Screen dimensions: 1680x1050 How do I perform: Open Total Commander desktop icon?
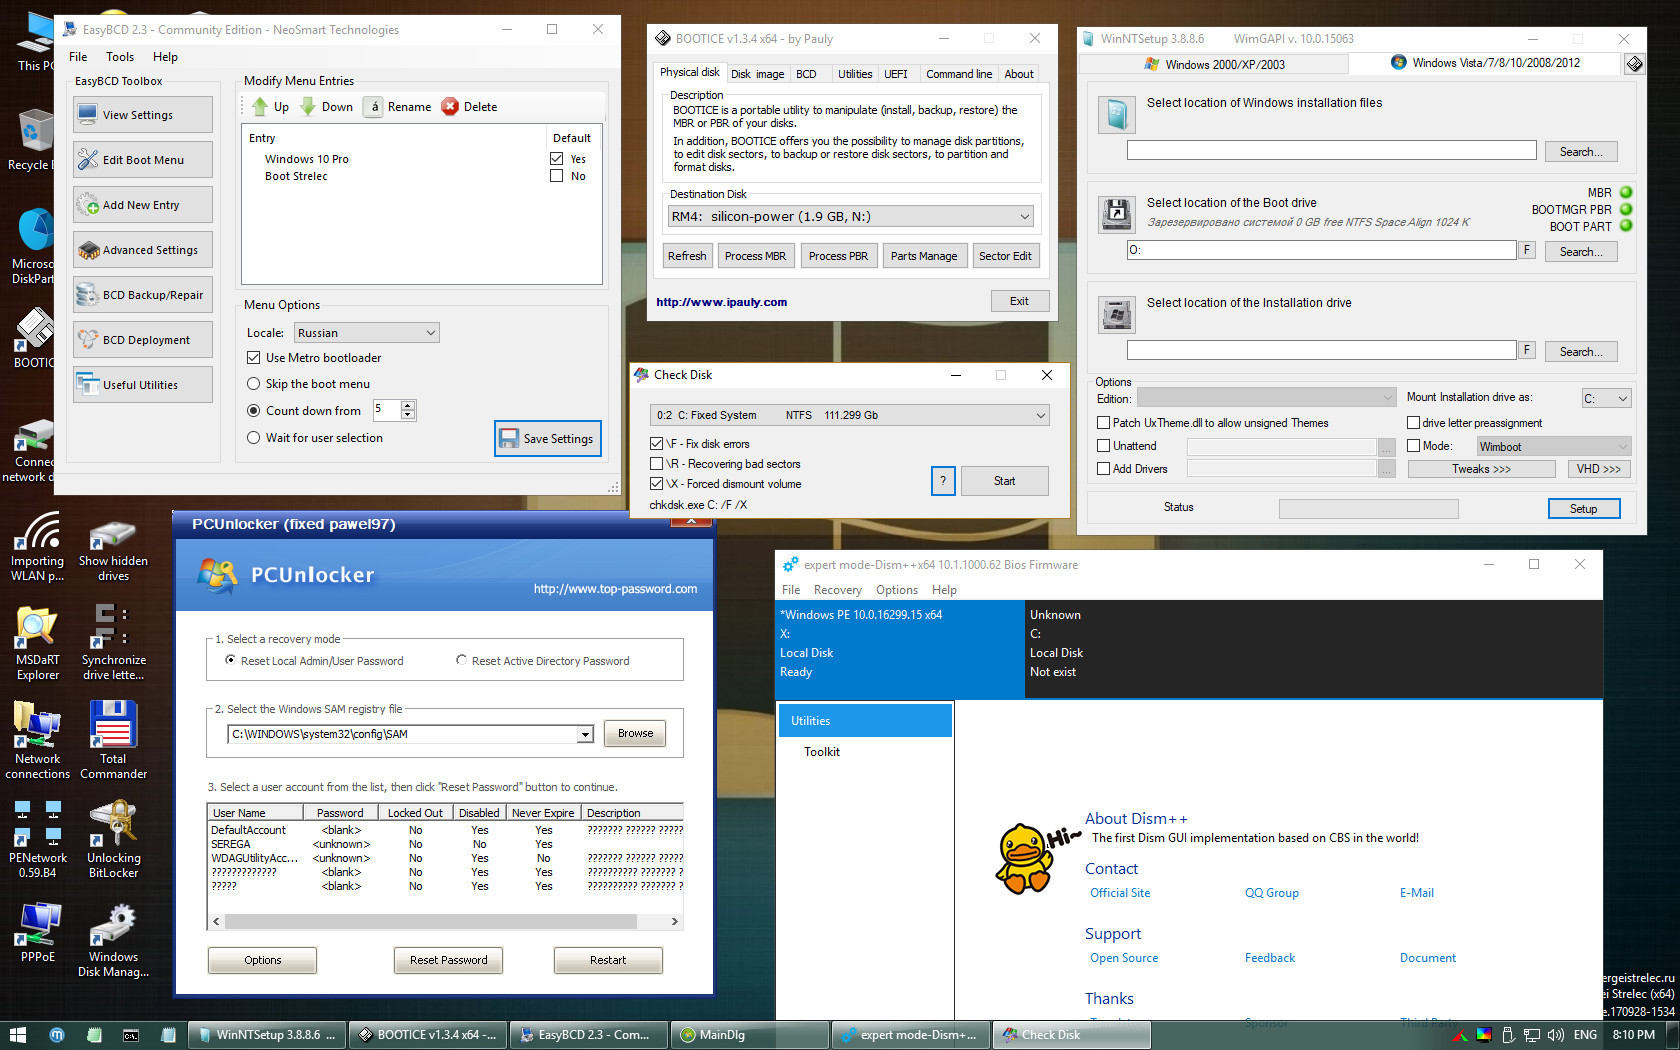tap(113, 741)
